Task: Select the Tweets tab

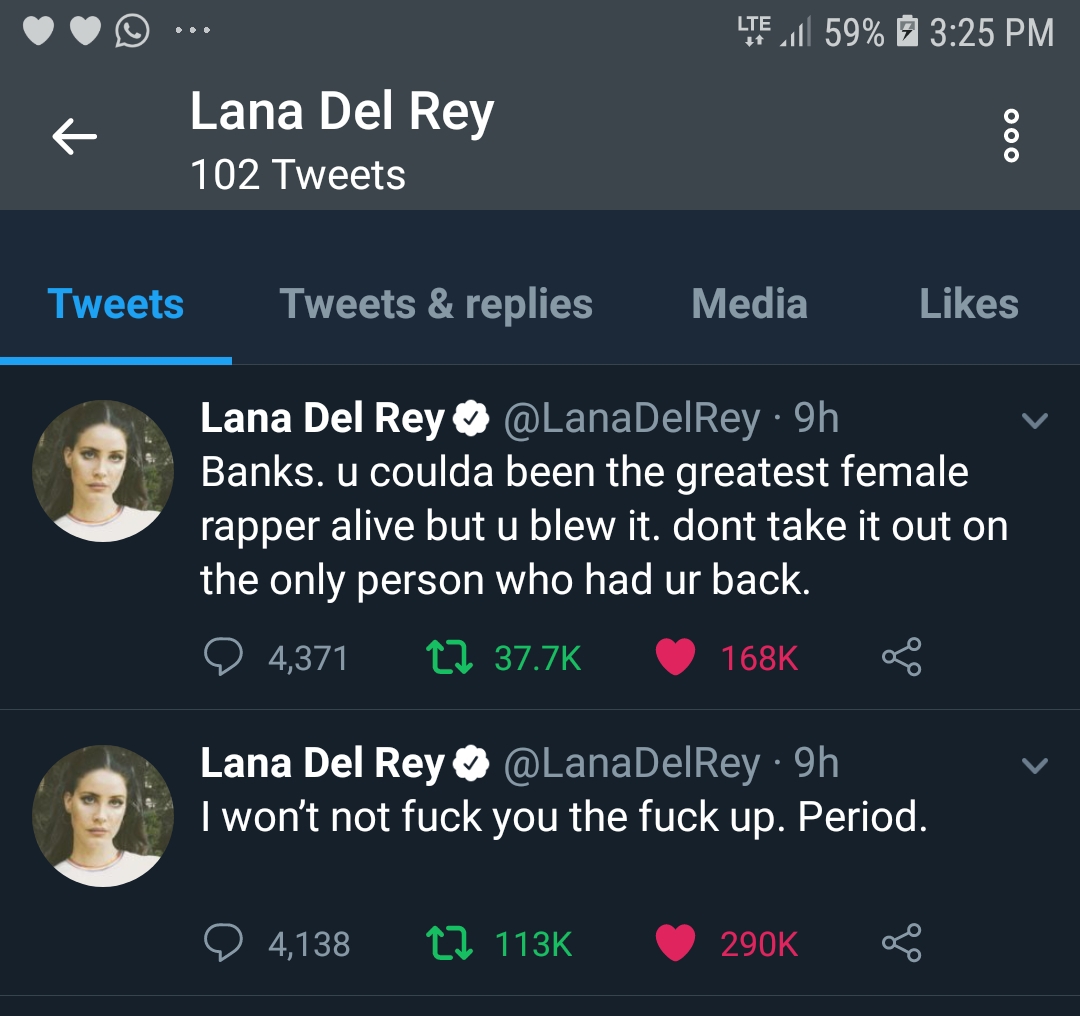Action: coord(116,304)
